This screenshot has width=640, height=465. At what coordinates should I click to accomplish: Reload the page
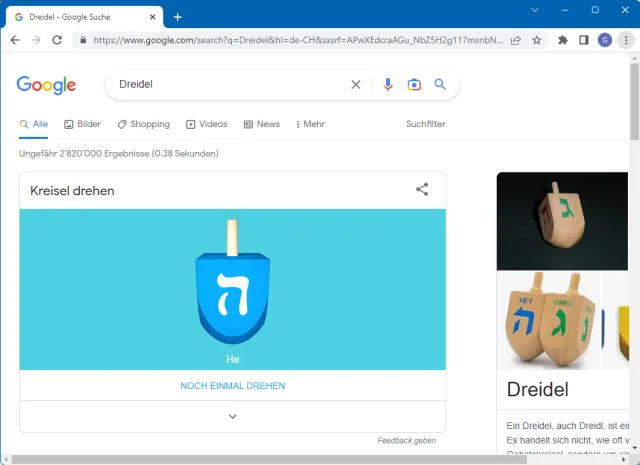coord(57,40)
